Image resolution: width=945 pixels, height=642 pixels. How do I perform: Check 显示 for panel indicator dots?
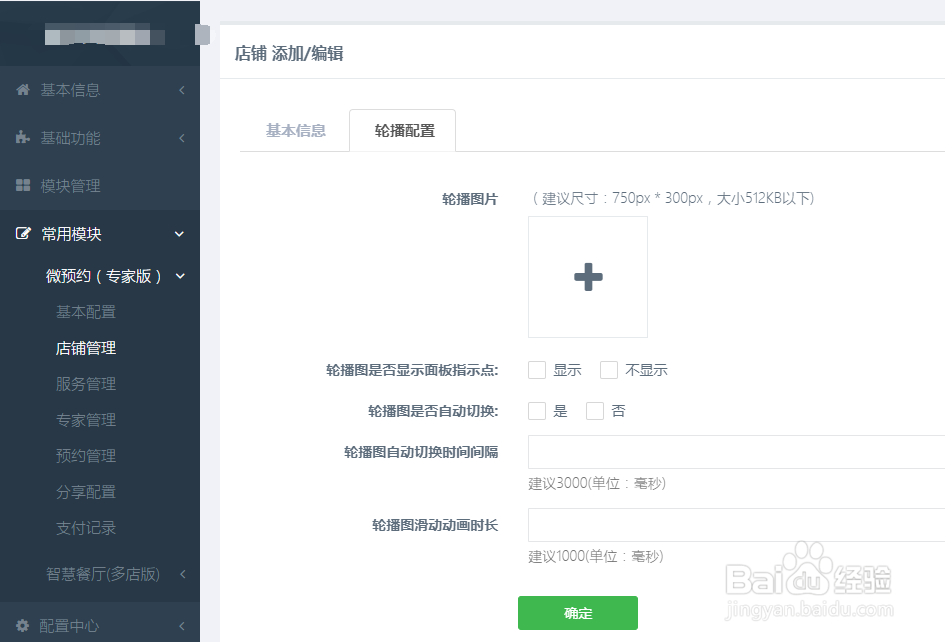pos(537,370)
